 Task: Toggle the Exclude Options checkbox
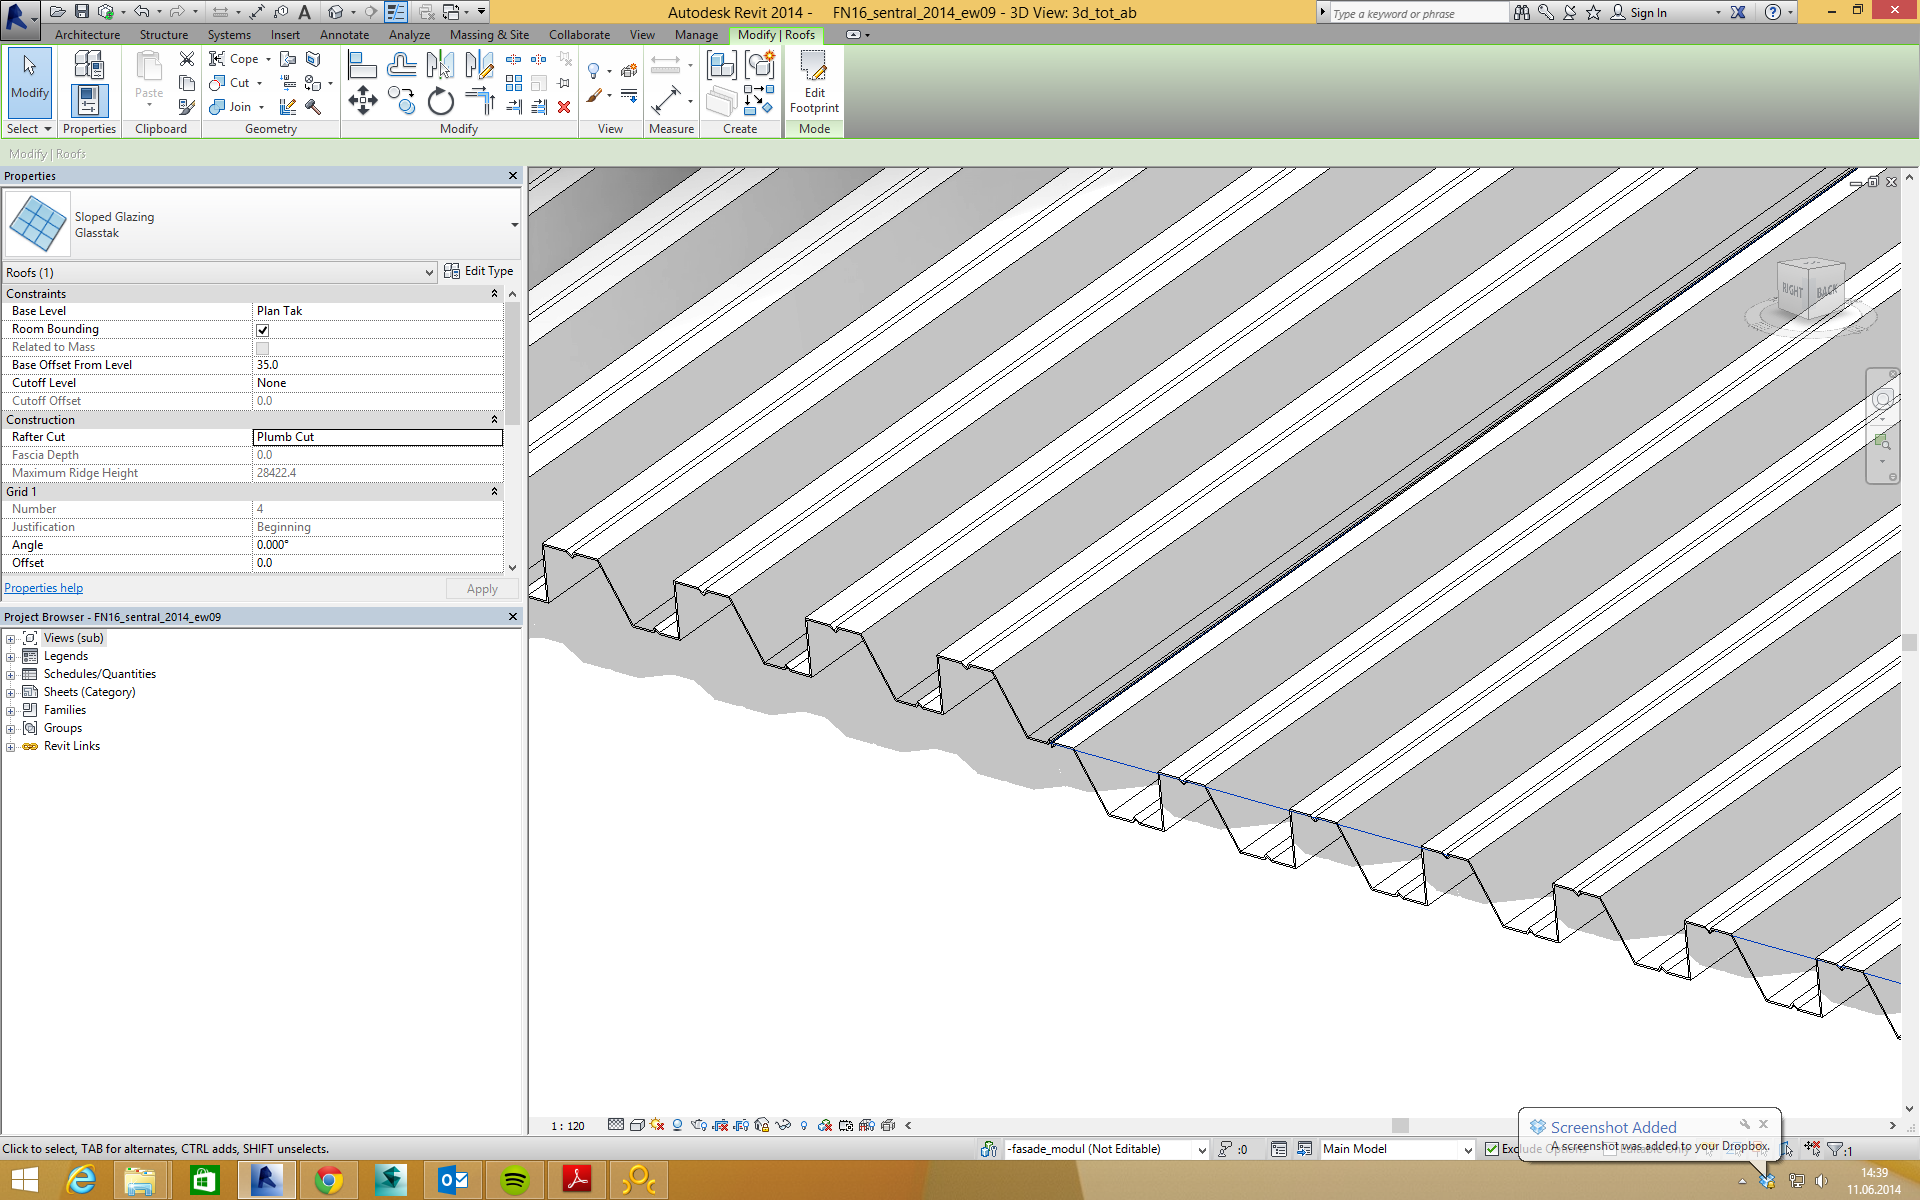coord(1492,1149)
